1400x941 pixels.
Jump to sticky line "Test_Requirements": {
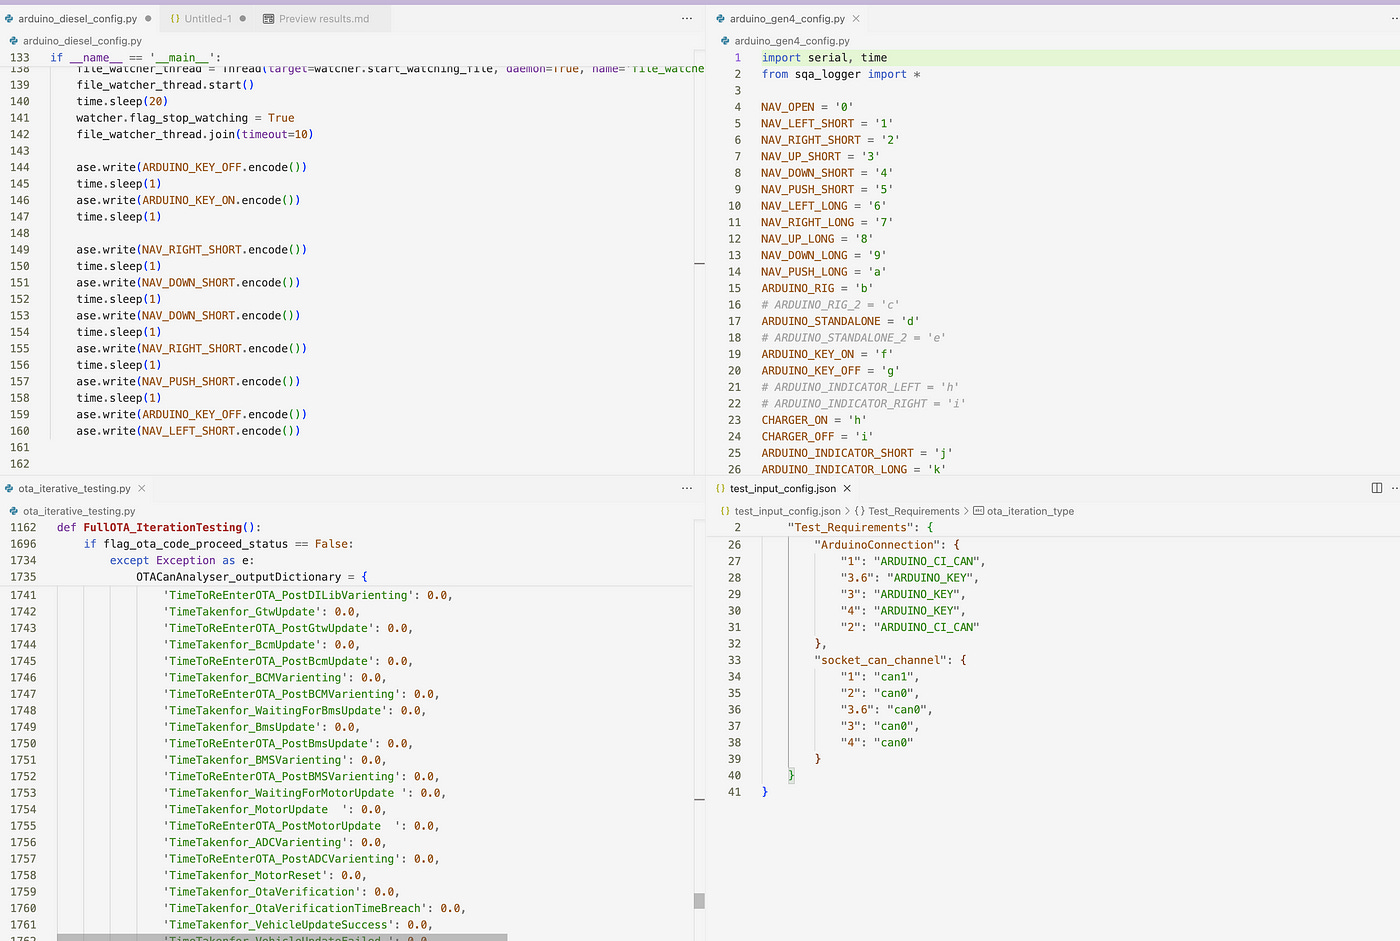pos(860,527)
